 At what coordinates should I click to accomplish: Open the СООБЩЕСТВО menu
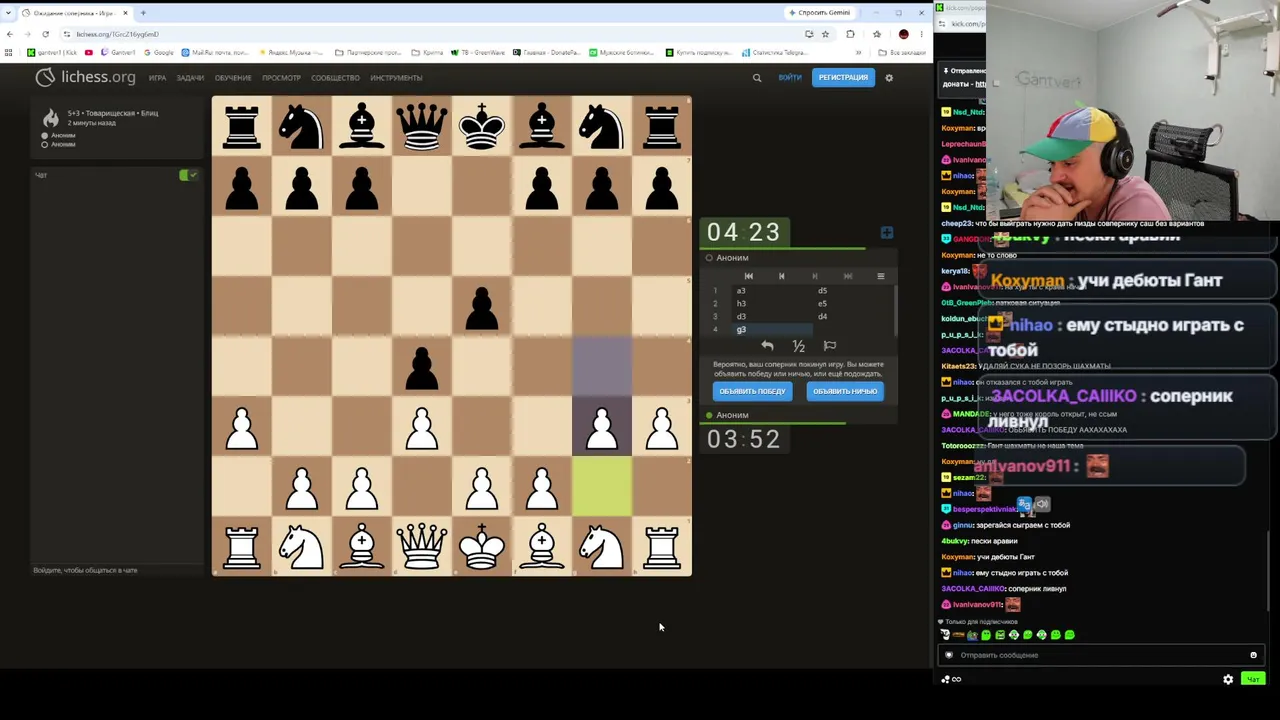[x=335, y=78]
